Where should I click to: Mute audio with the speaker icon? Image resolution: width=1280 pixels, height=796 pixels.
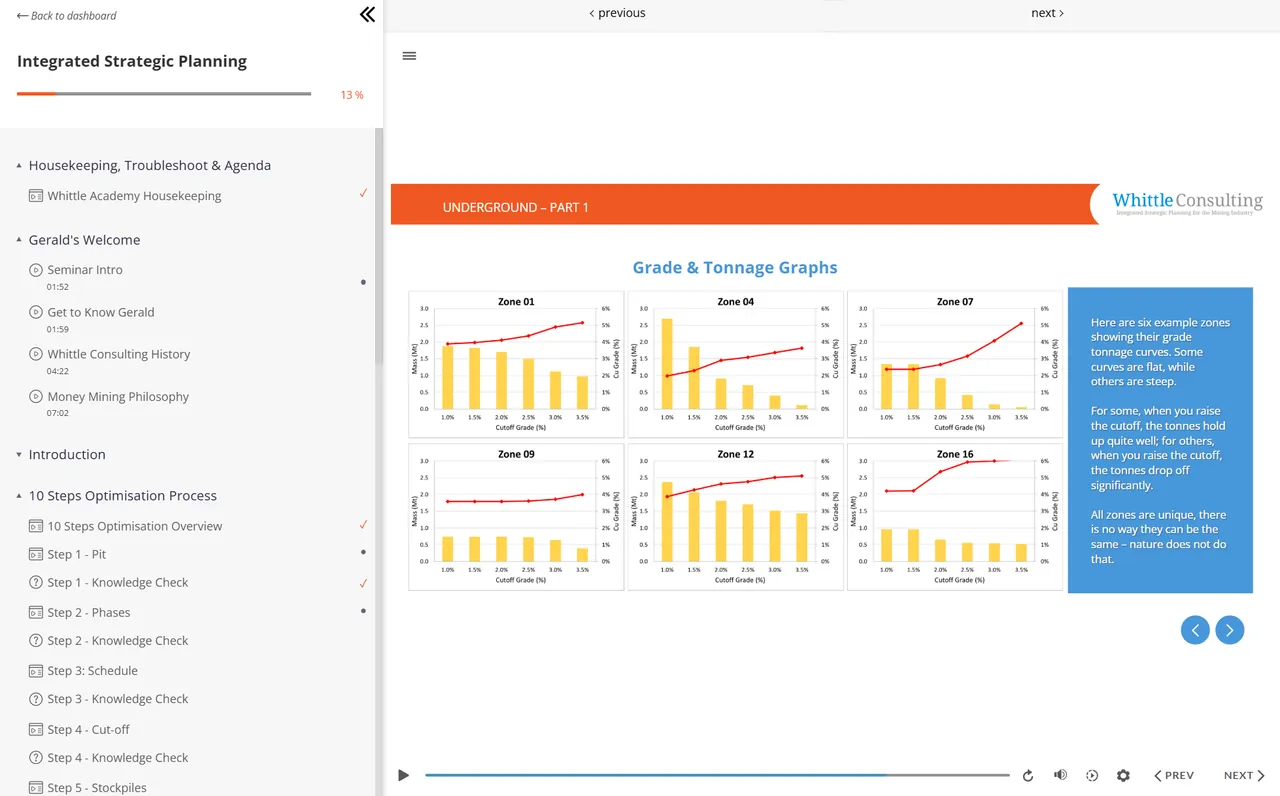coord(1060,775)
